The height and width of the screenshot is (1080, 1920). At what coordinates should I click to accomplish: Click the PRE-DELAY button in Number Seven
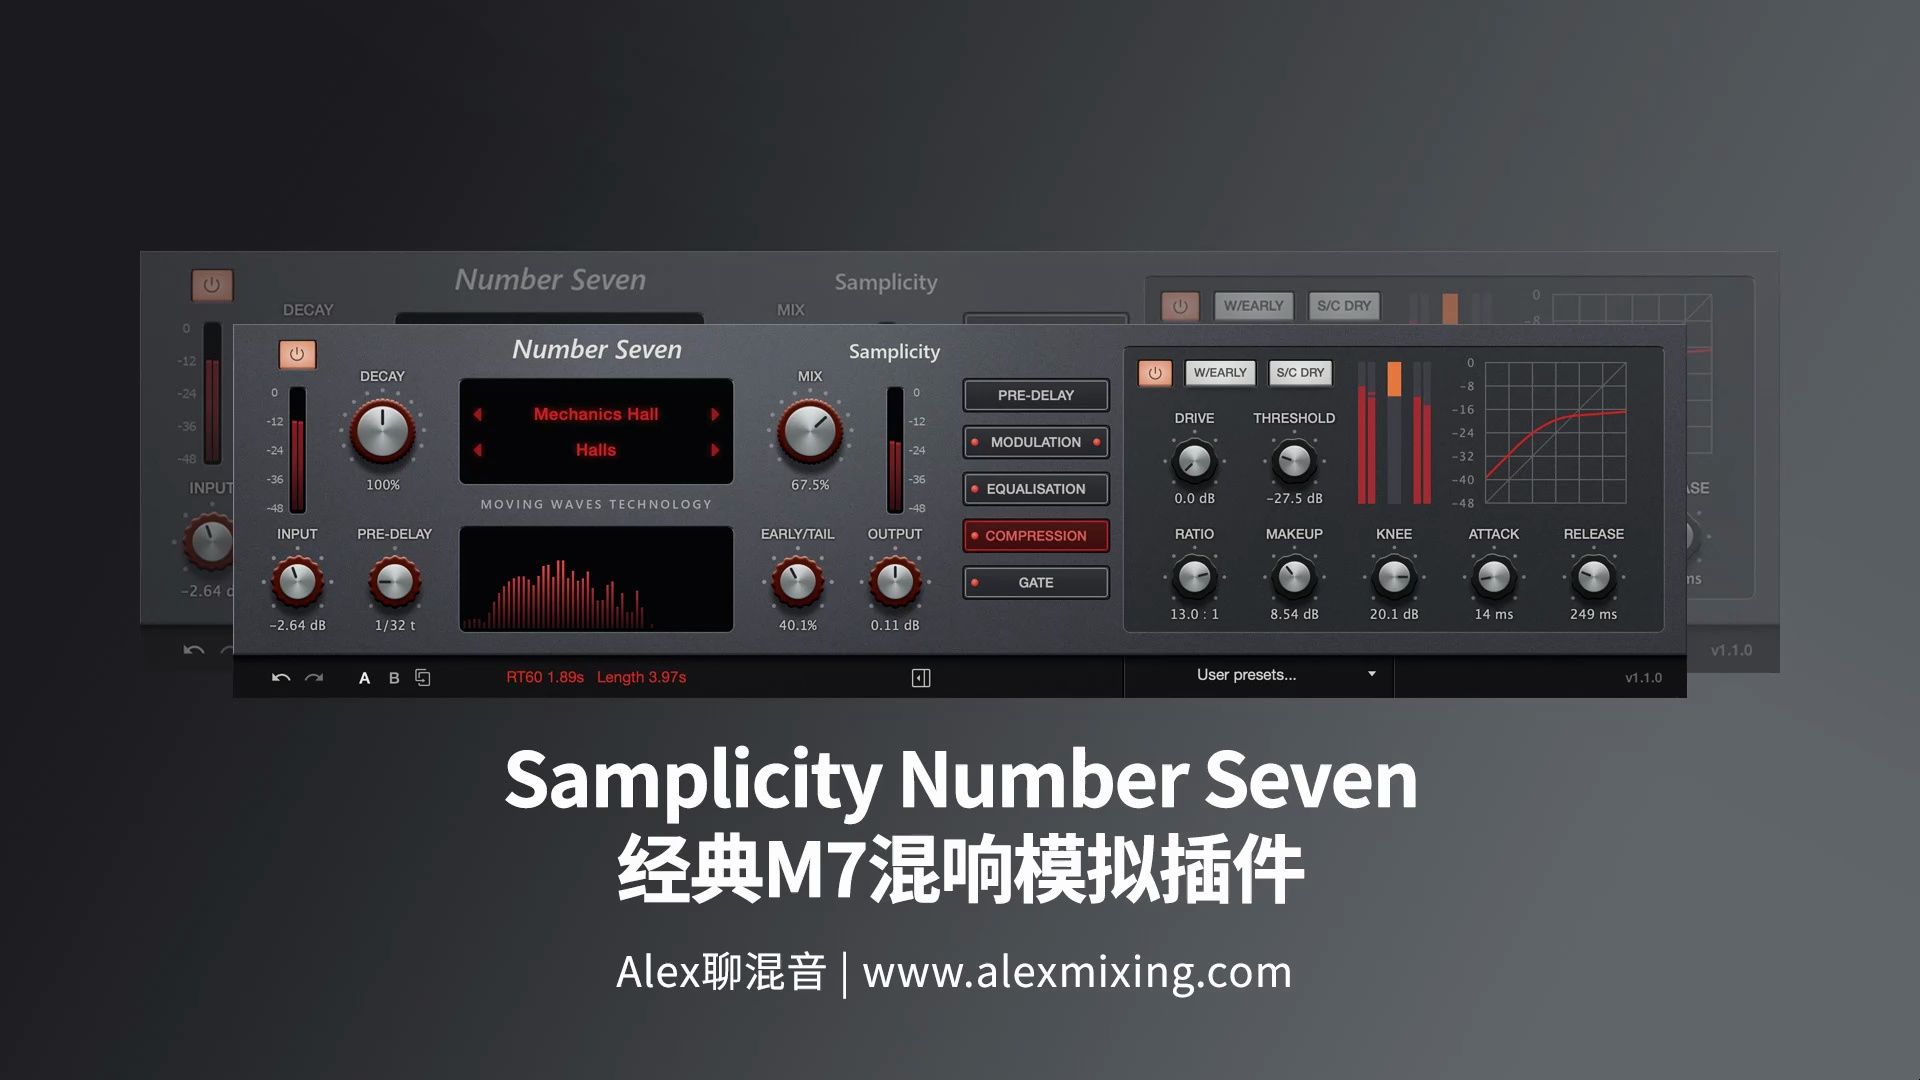coord(1036,394)
